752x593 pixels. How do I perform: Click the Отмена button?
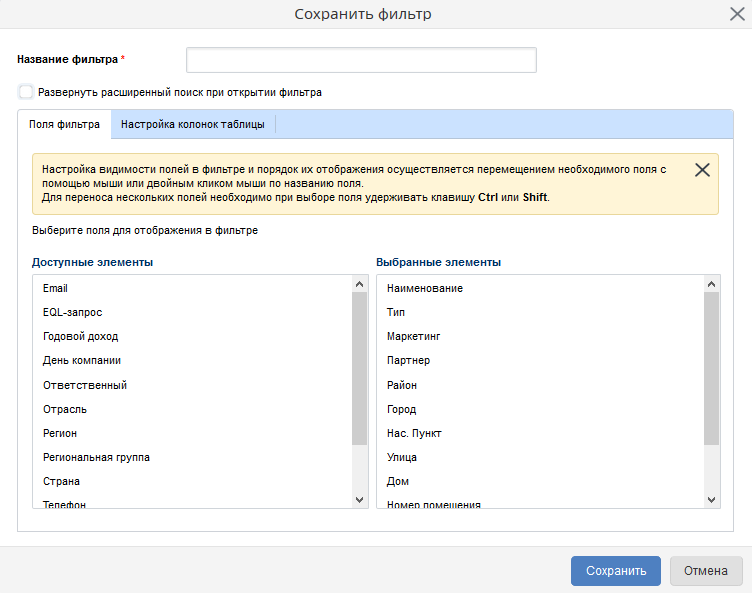pos(706,571)
